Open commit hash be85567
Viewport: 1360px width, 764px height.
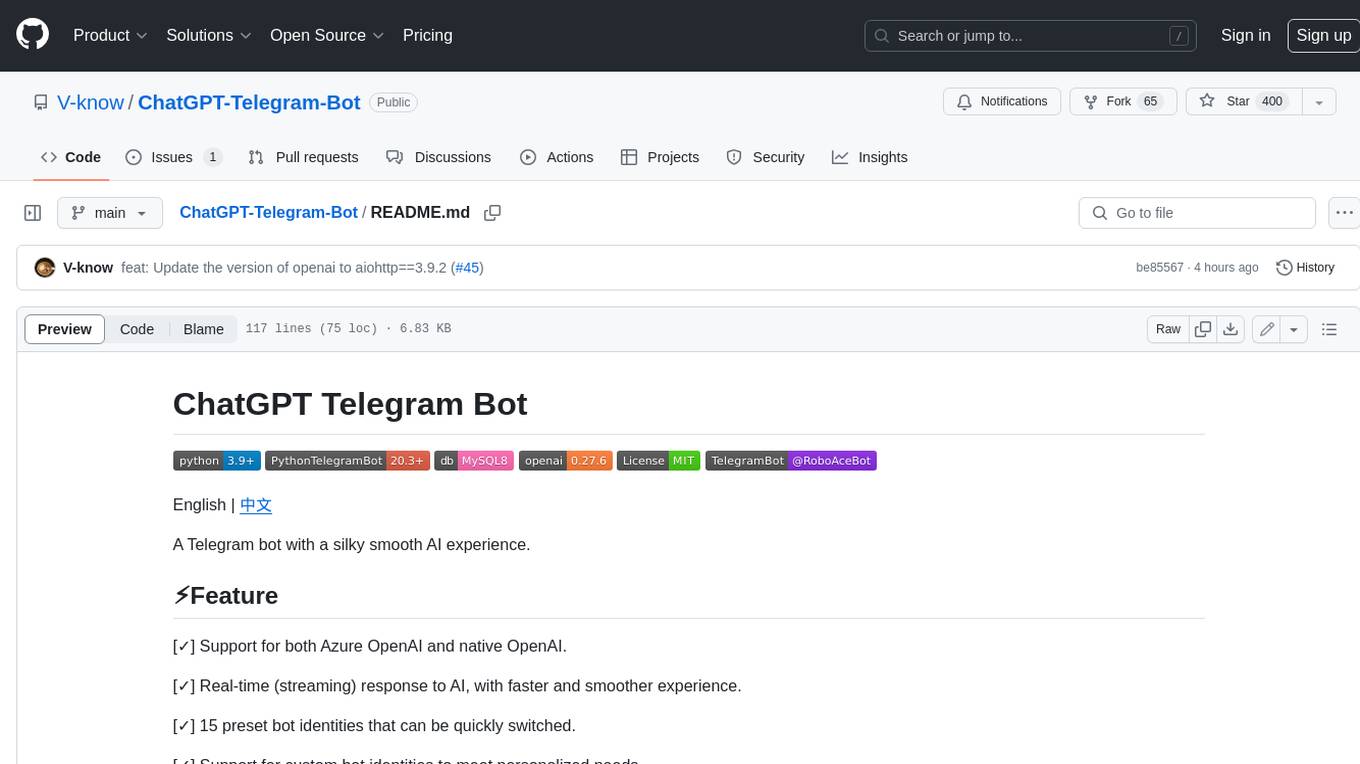pos(1159,268)
